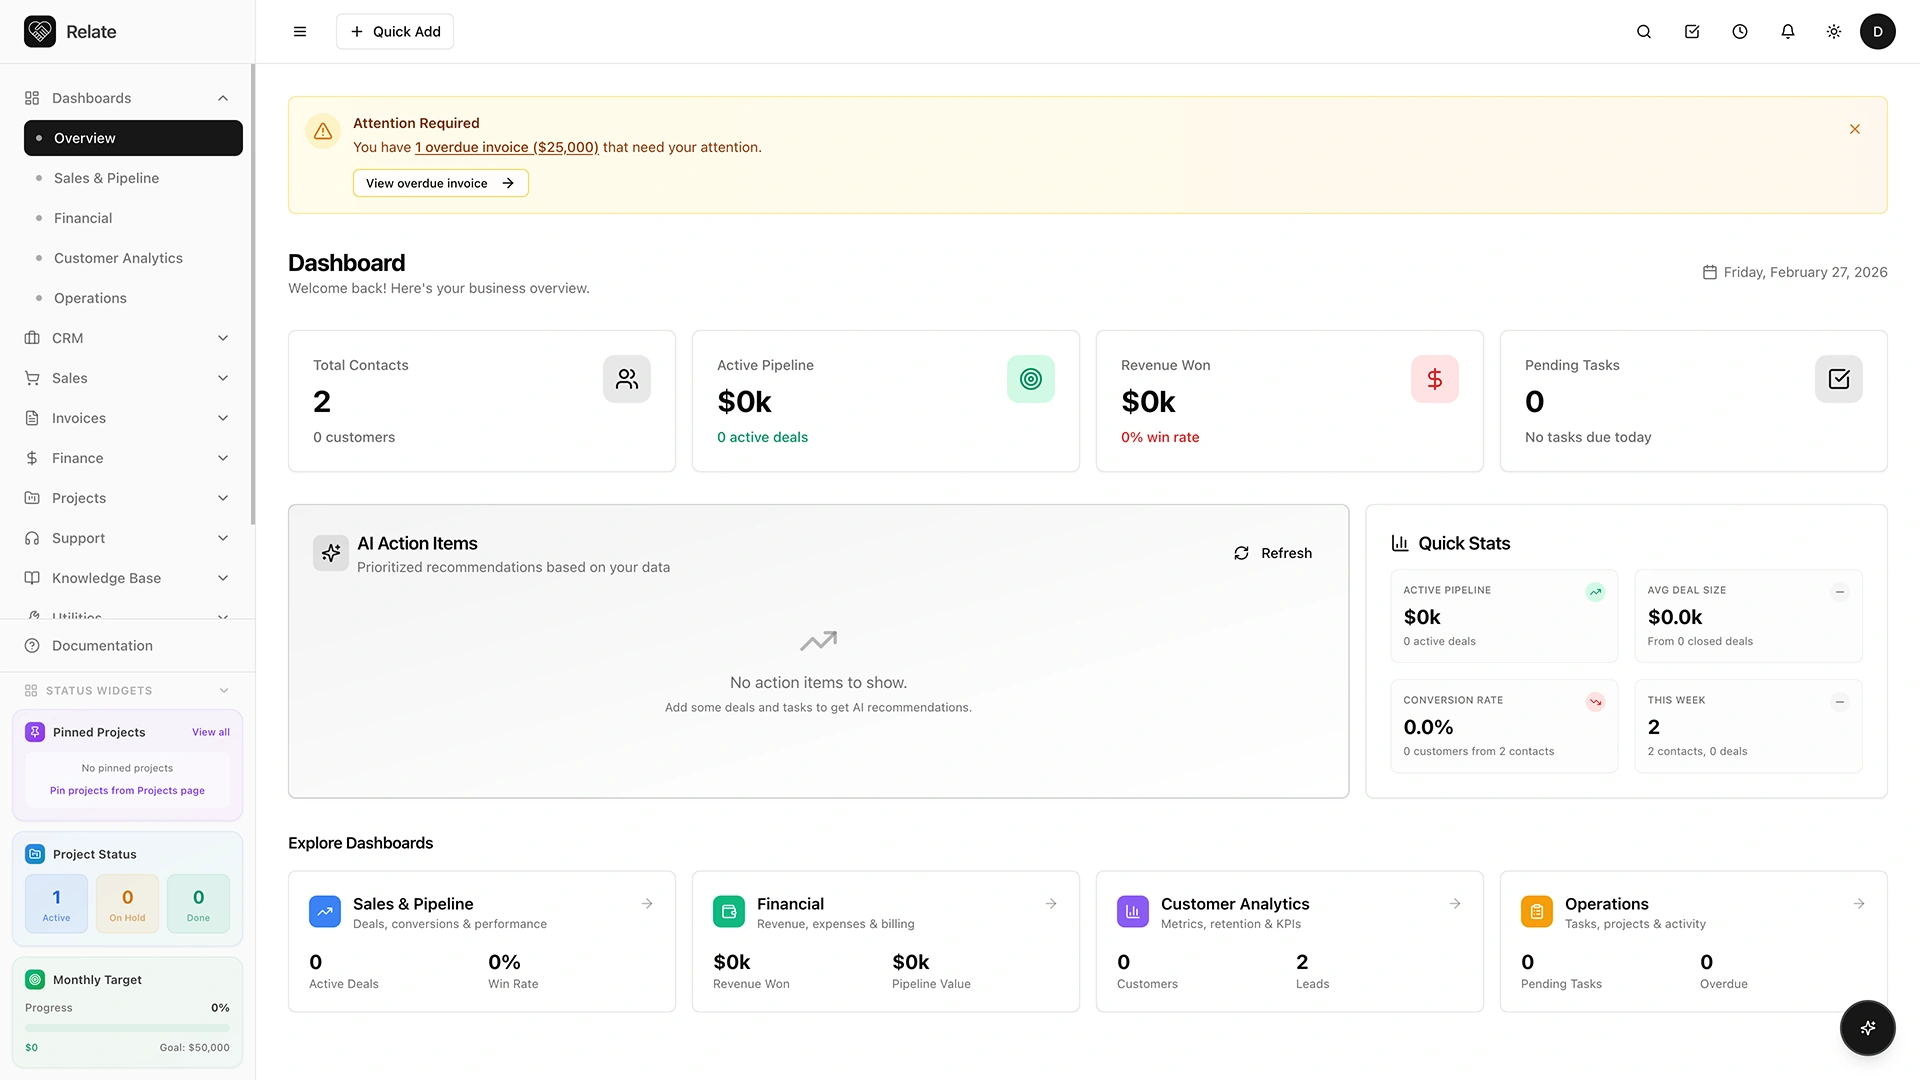The image size is (1920, 1080).
Task: Open the Done project status tile
Action: pos(198,904)
